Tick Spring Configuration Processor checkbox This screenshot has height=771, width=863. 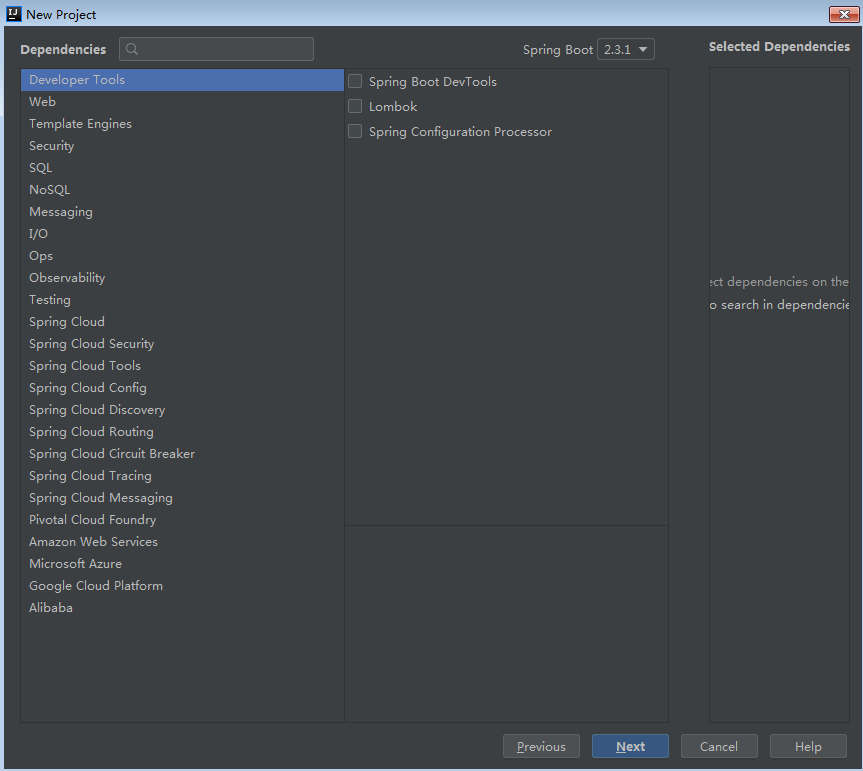[x=355, y=132]
